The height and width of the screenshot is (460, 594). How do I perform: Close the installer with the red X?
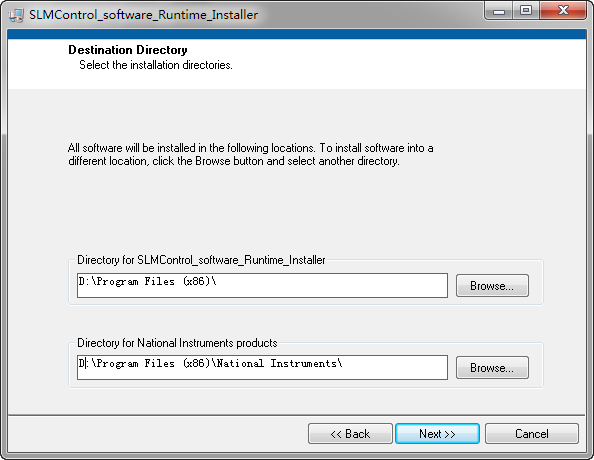click(563, 11)
